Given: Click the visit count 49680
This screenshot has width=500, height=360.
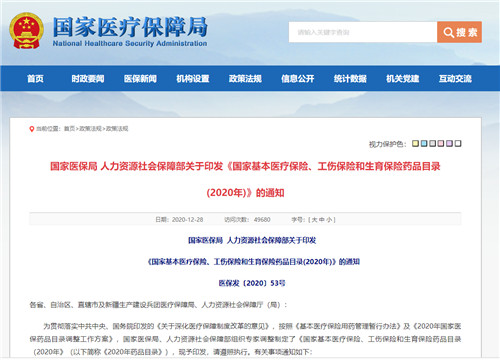Looking at the screenshot, I should point(262,220).
